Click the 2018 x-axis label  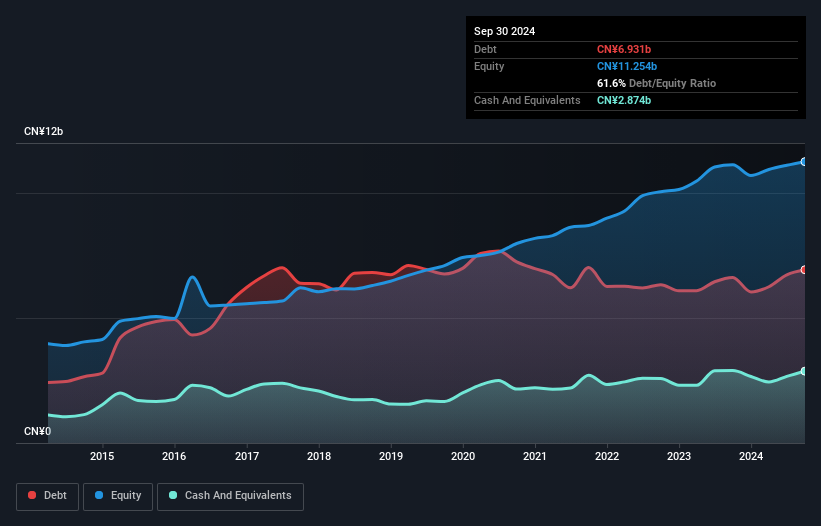(x=319, y=456)
